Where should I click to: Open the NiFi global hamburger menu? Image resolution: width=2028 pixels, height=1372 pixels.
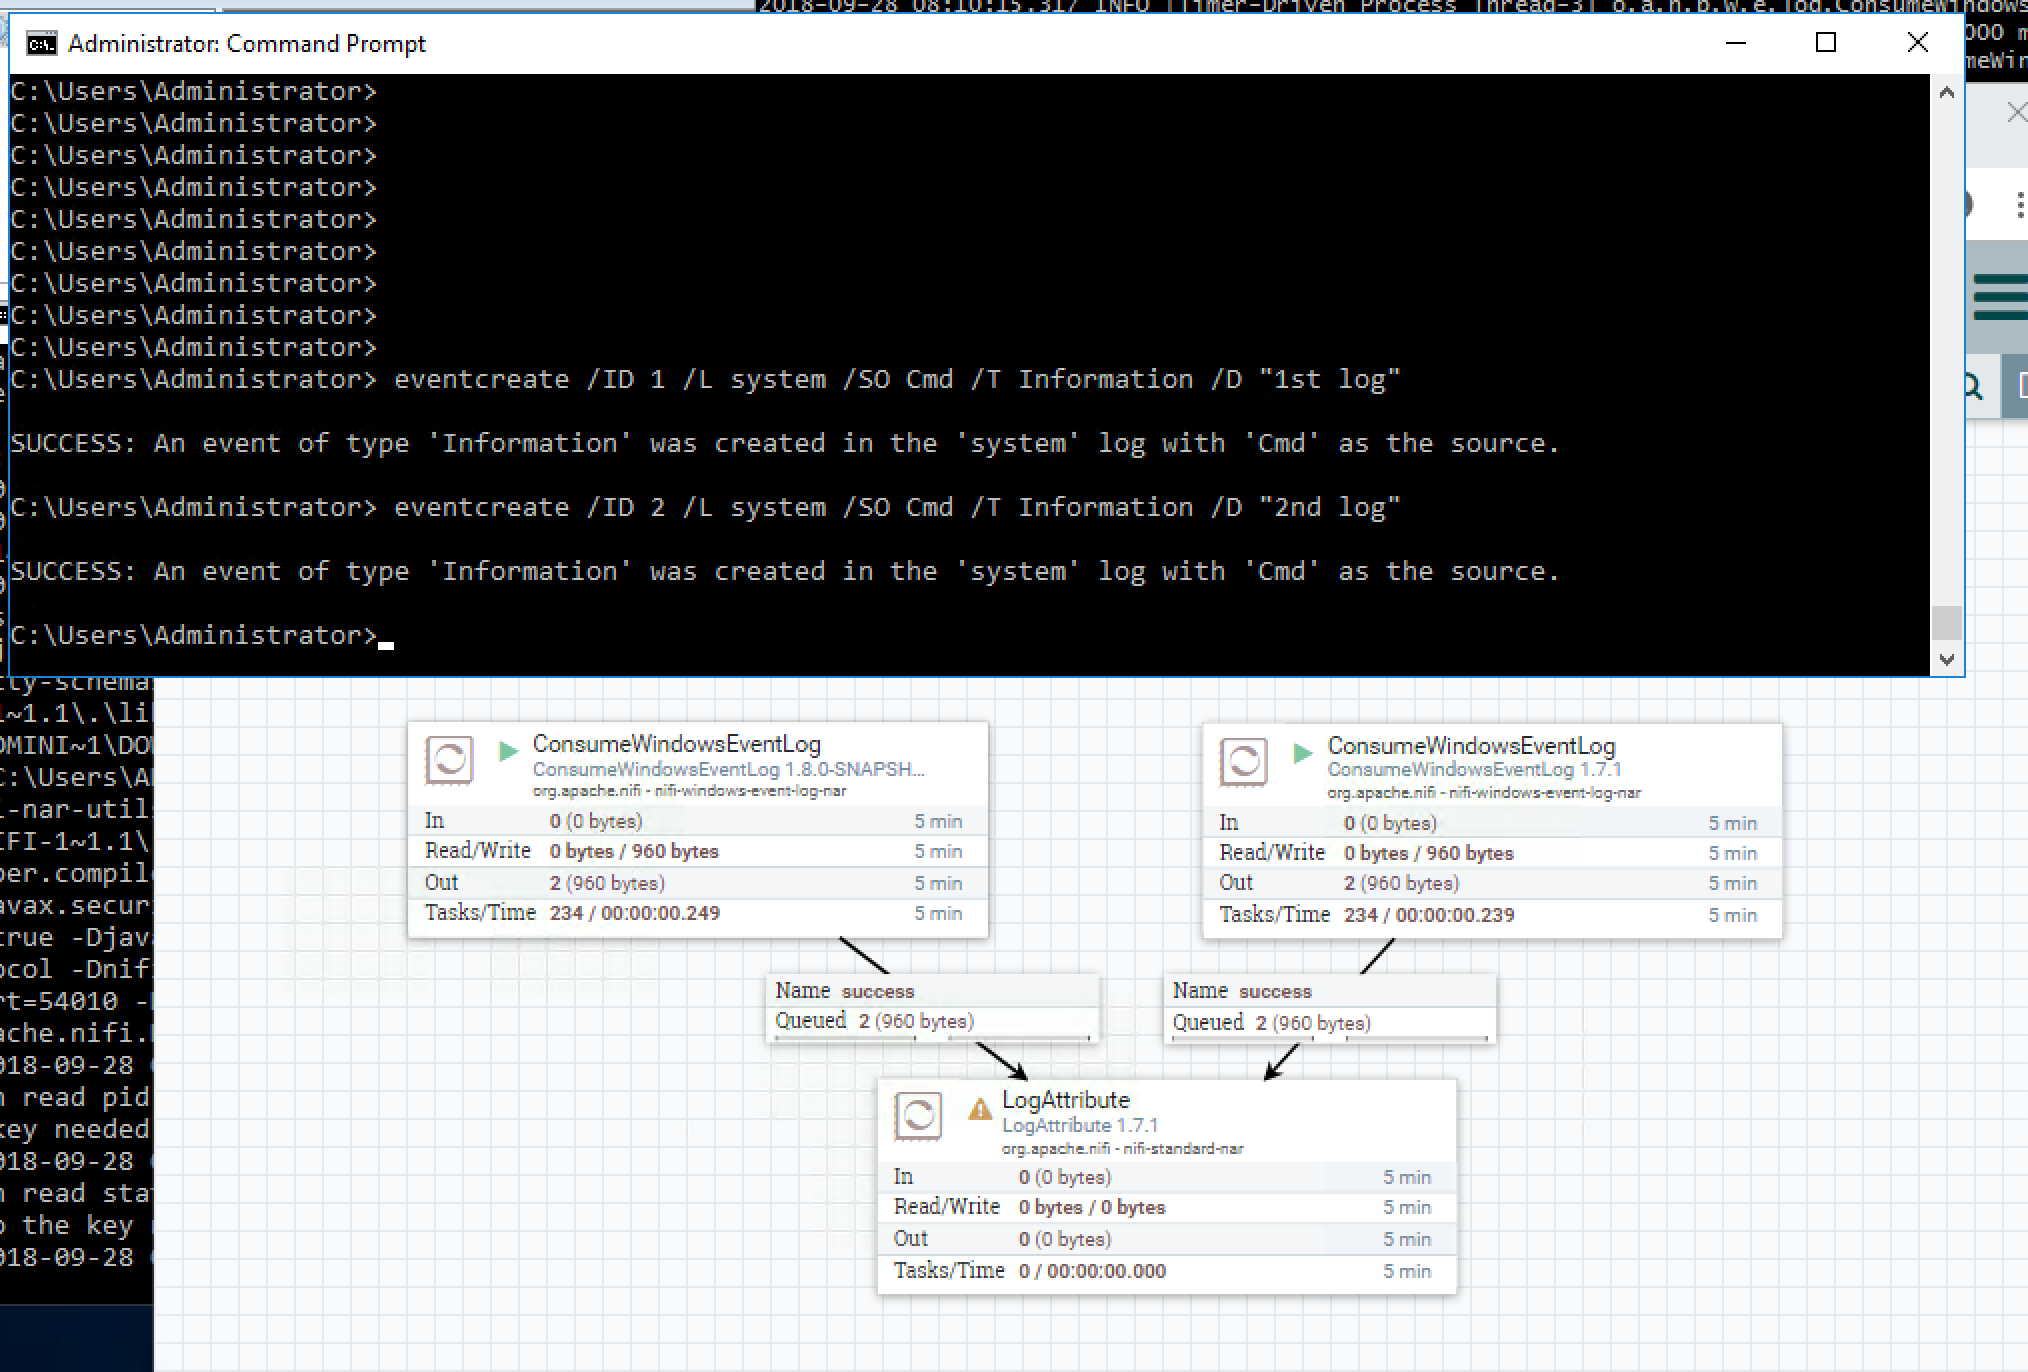pos(2000,296)
